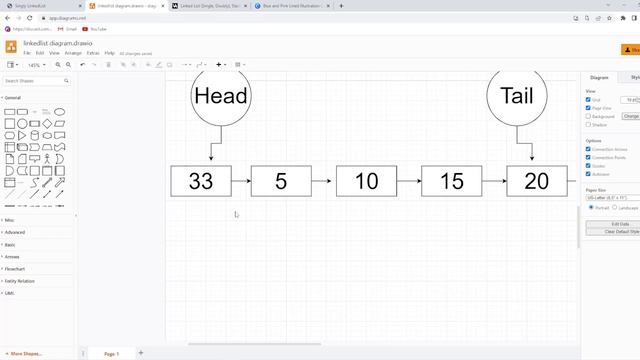The height and width of the screenshot is (360, 640).
Task: Click the delete trash icon
Action: 109,64
